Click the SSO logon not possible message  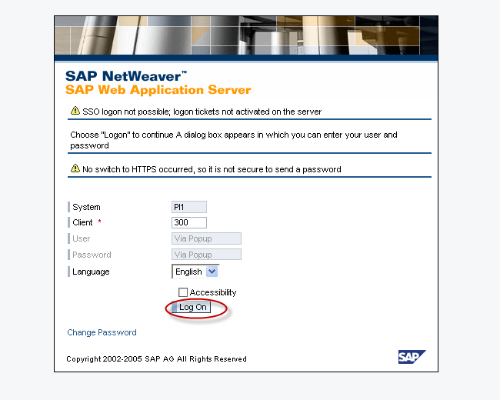202,112
